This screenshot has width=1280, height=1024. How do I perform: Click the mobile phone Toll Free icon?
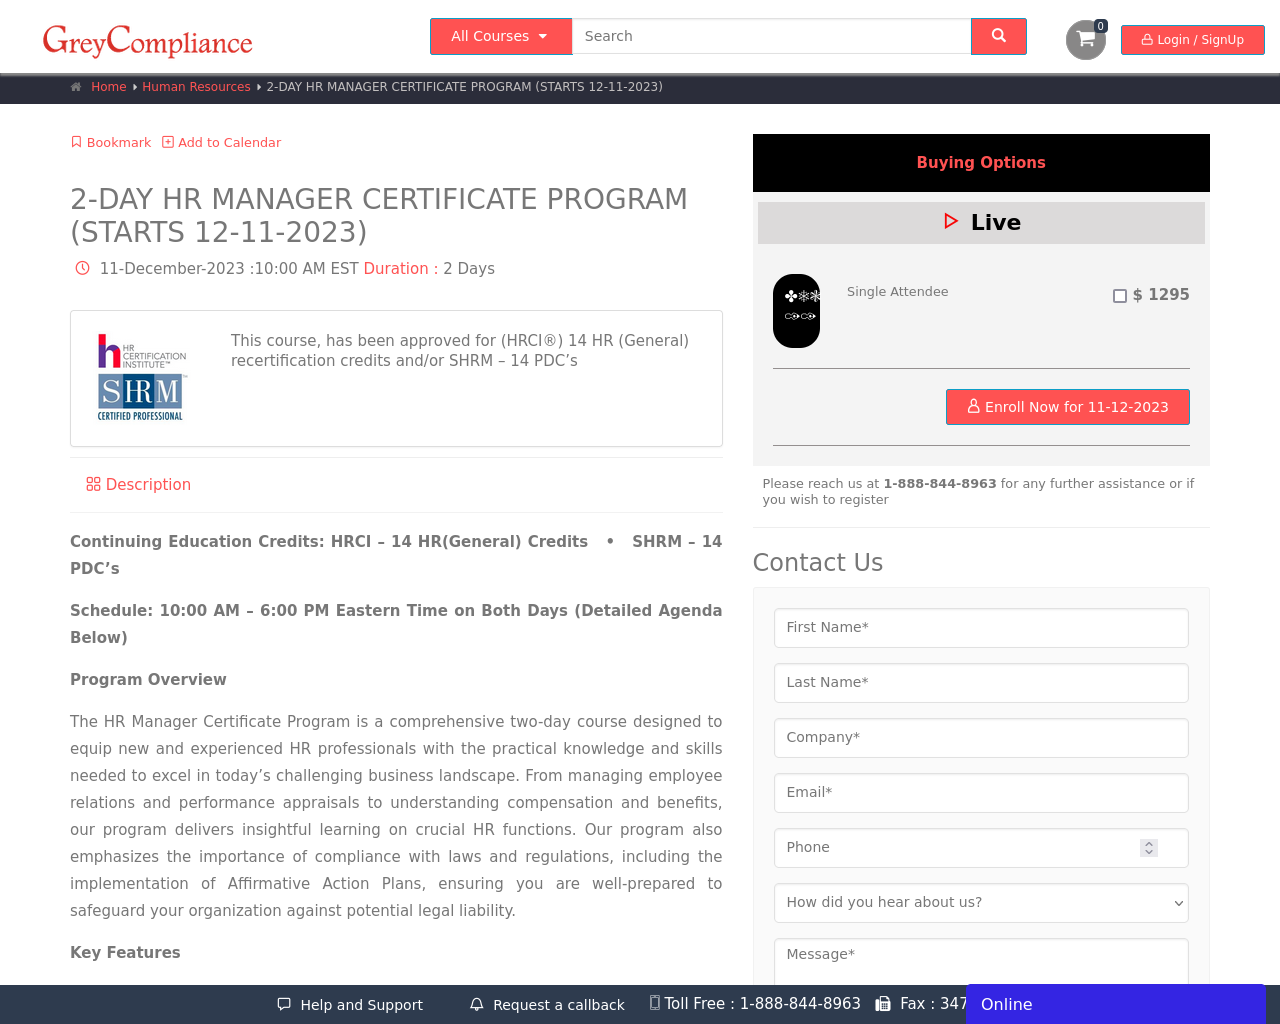tap(655, 1002)
